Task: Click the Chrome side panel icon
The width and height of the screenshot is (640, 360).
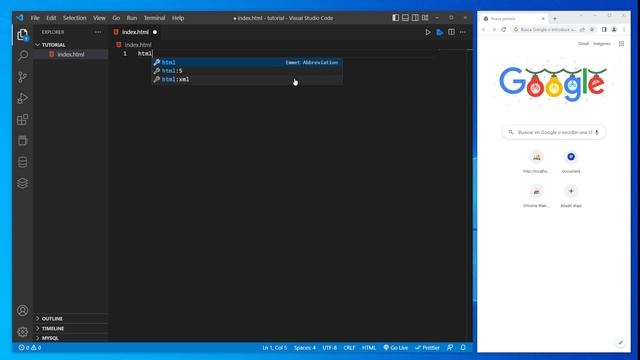Action: pos(604,29)
